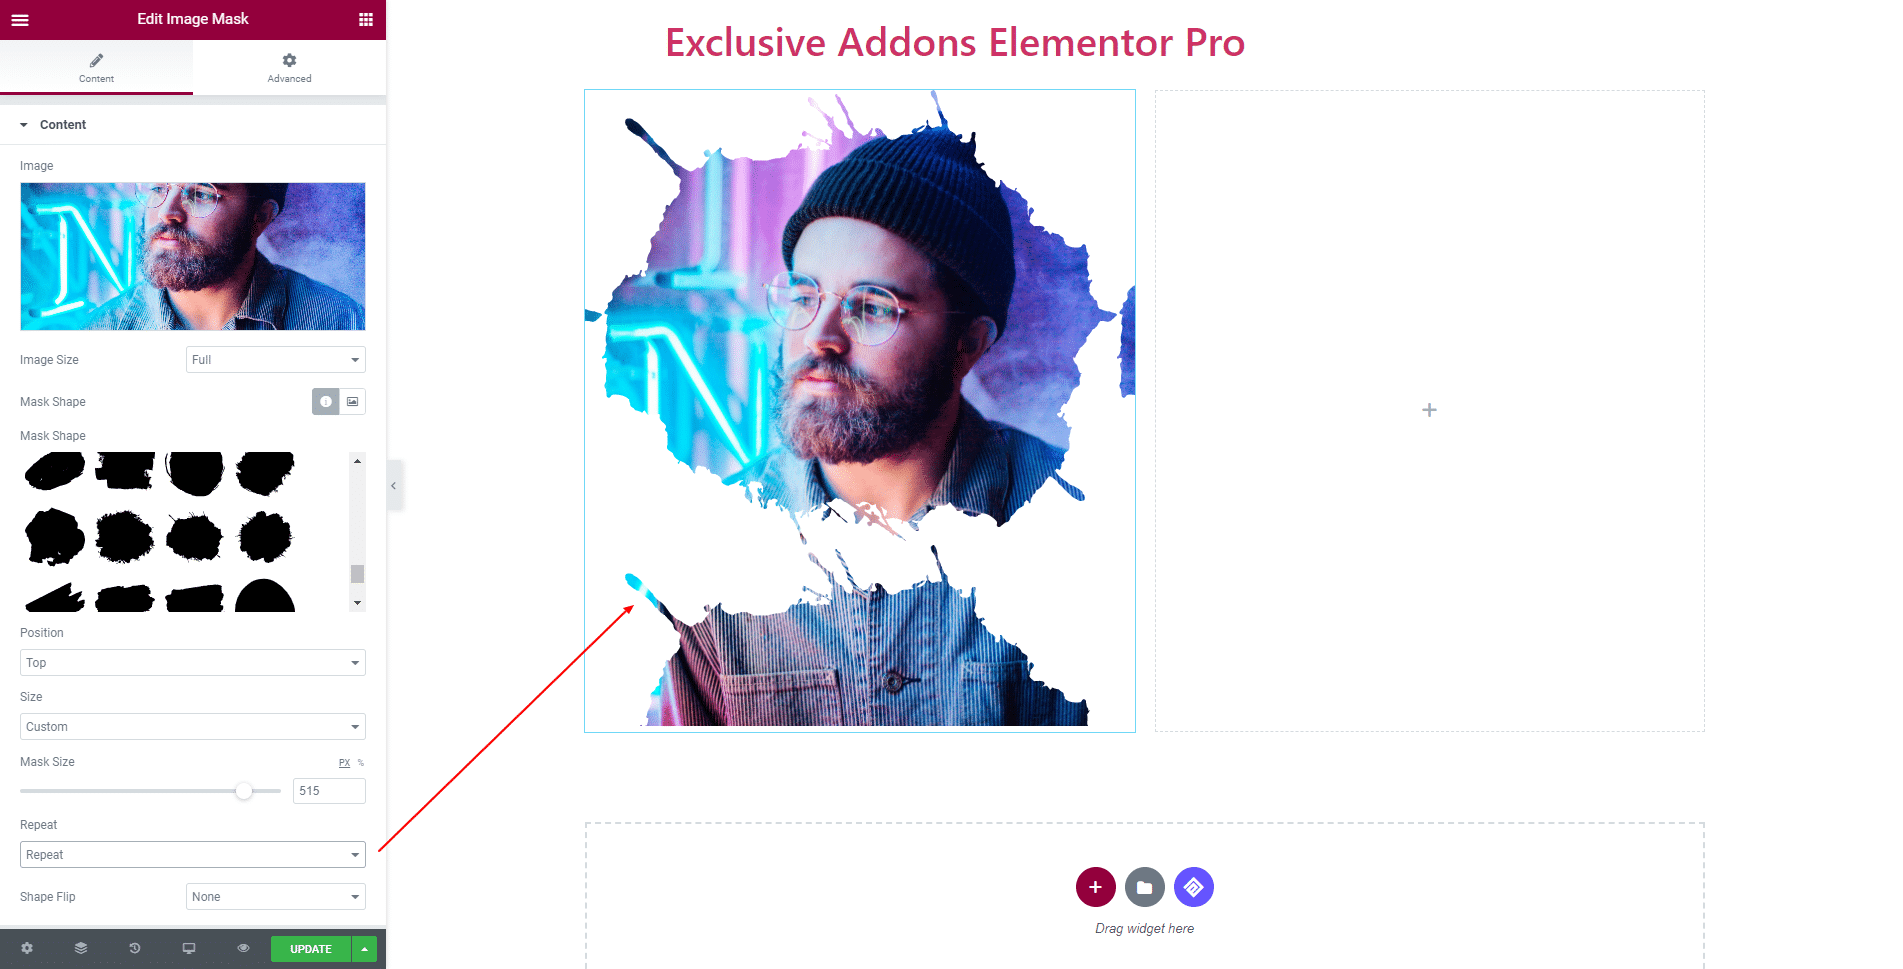The width and height of the screenshot is (1903, 969).
Task: Open the hamburger menu in the panel header
Action: pyautogui.click(x=20, y=20)
